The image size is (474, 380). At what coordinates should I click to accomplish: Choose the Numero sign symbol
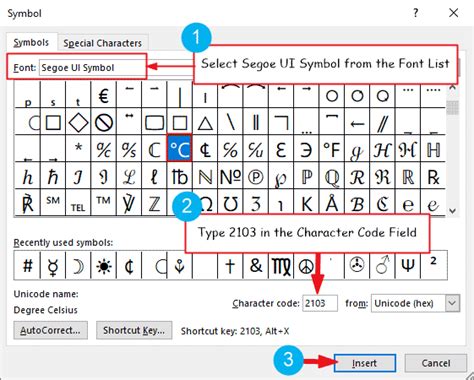pos(230,176)
